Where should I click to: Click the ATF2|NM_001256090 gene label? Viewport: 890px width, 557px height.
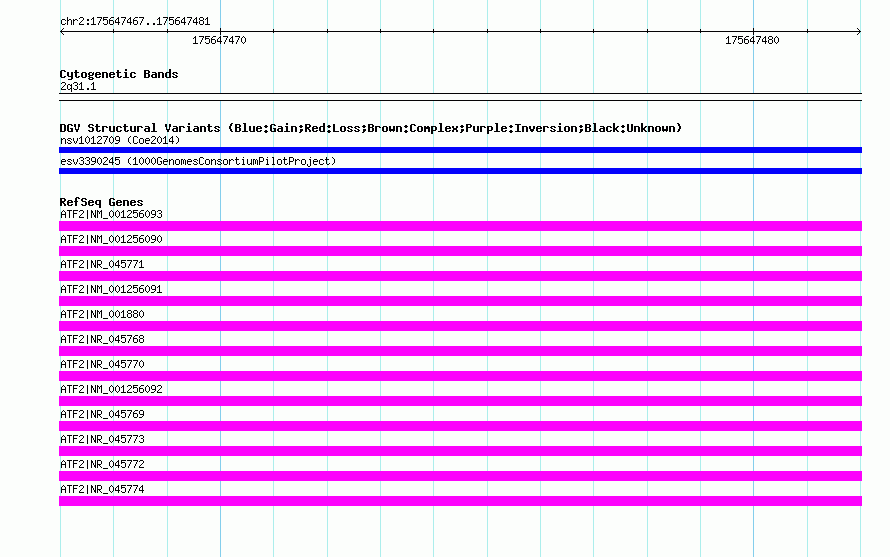(111, 239)
